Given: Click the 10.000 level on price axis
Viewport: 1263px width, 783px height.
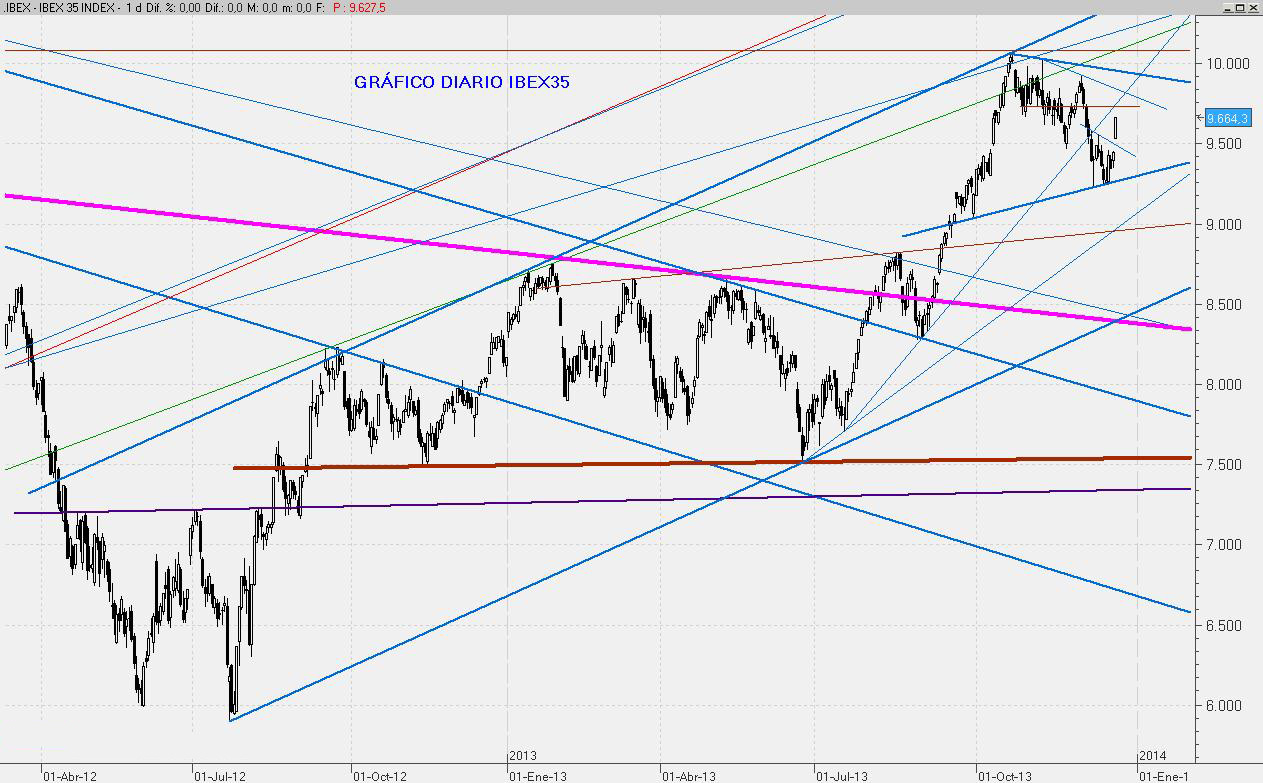Looking at the screenshot, I should pyautogui.click(x=1229, y=64).
